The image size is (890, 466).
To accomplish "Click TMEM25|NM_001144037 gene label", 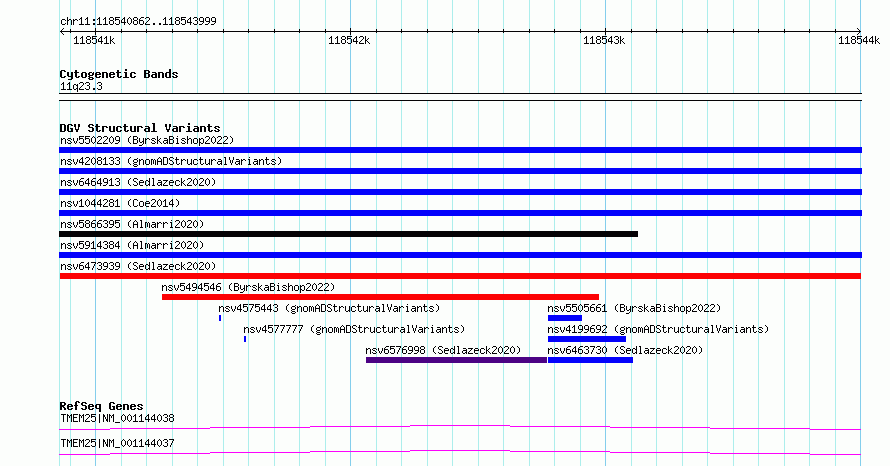I will 117,443.
